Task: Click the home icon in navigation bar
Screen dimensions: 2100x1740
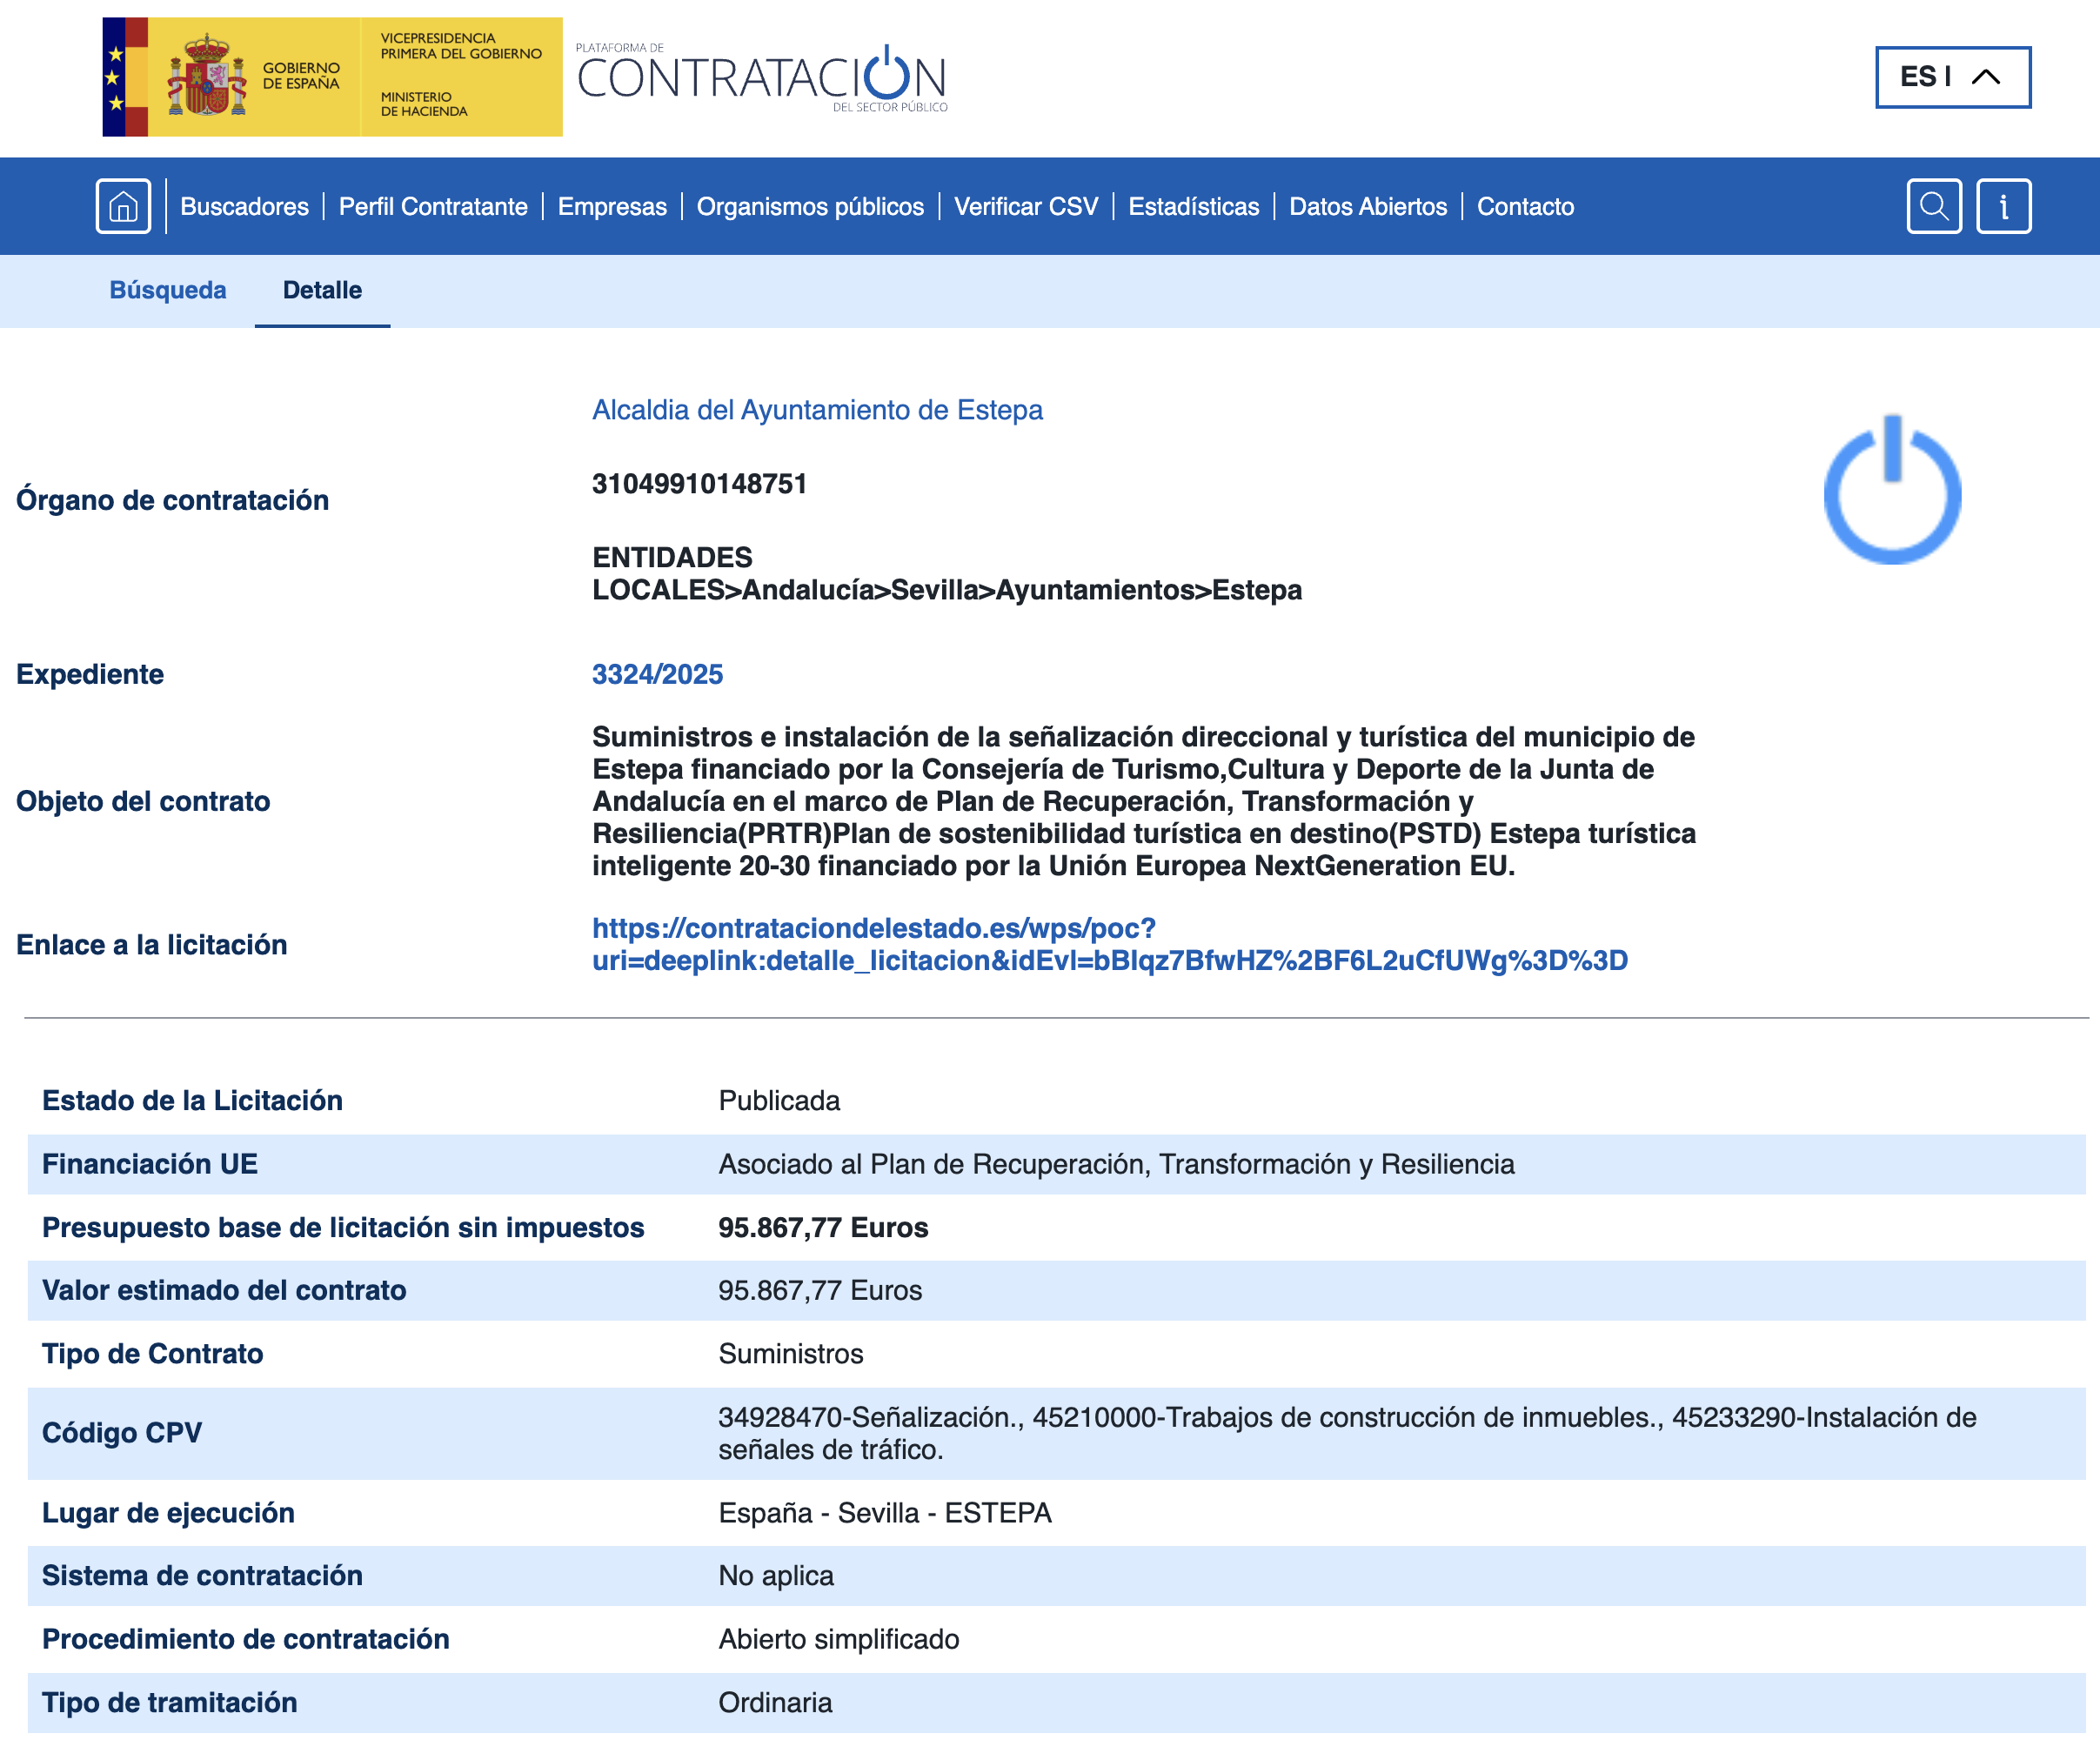Action: (x=123, y=206)
